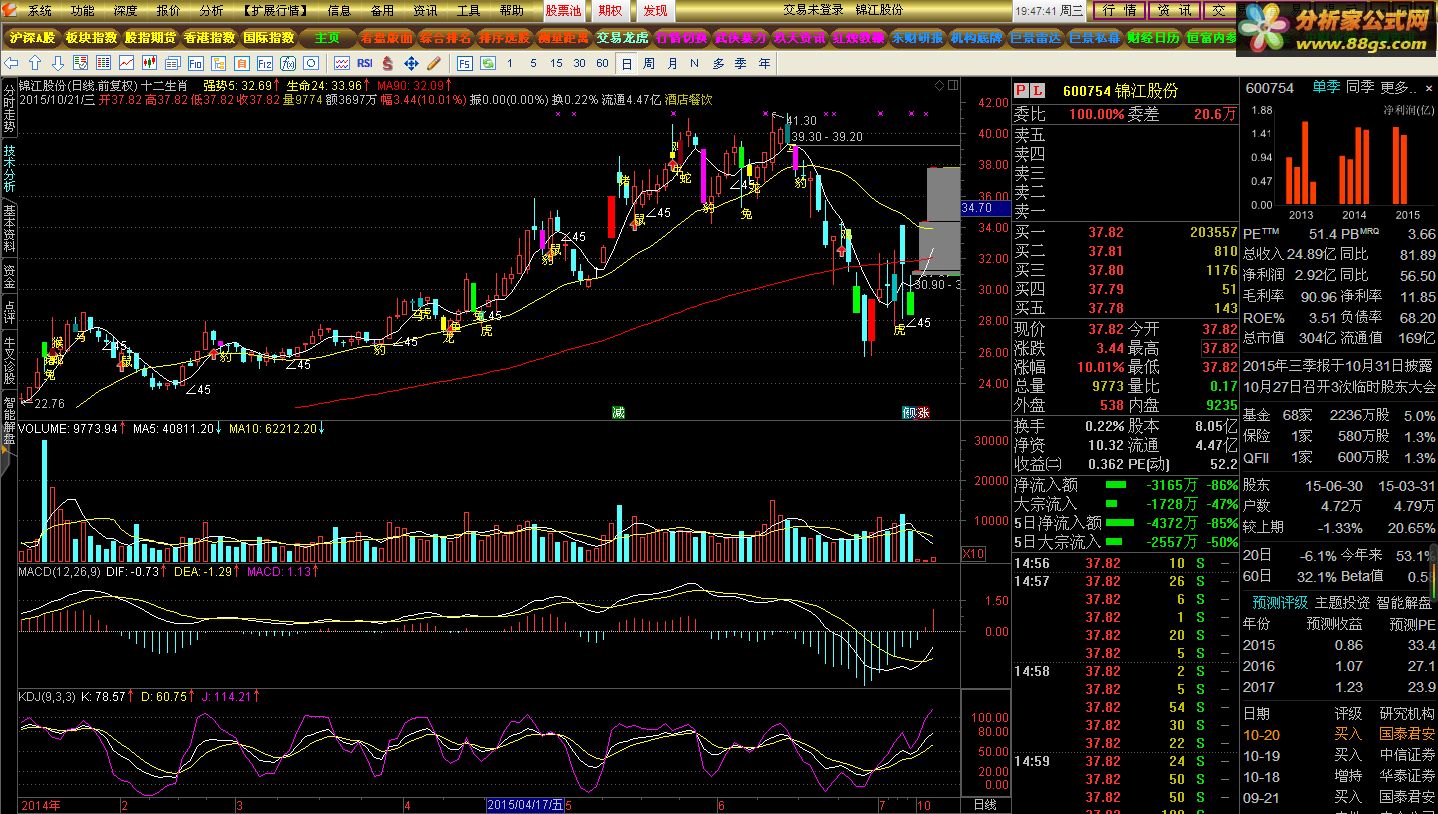Screen dimensions: 1438x814
Task: Open the f(x) formula manager icon
Action: [x=288, y=63]
